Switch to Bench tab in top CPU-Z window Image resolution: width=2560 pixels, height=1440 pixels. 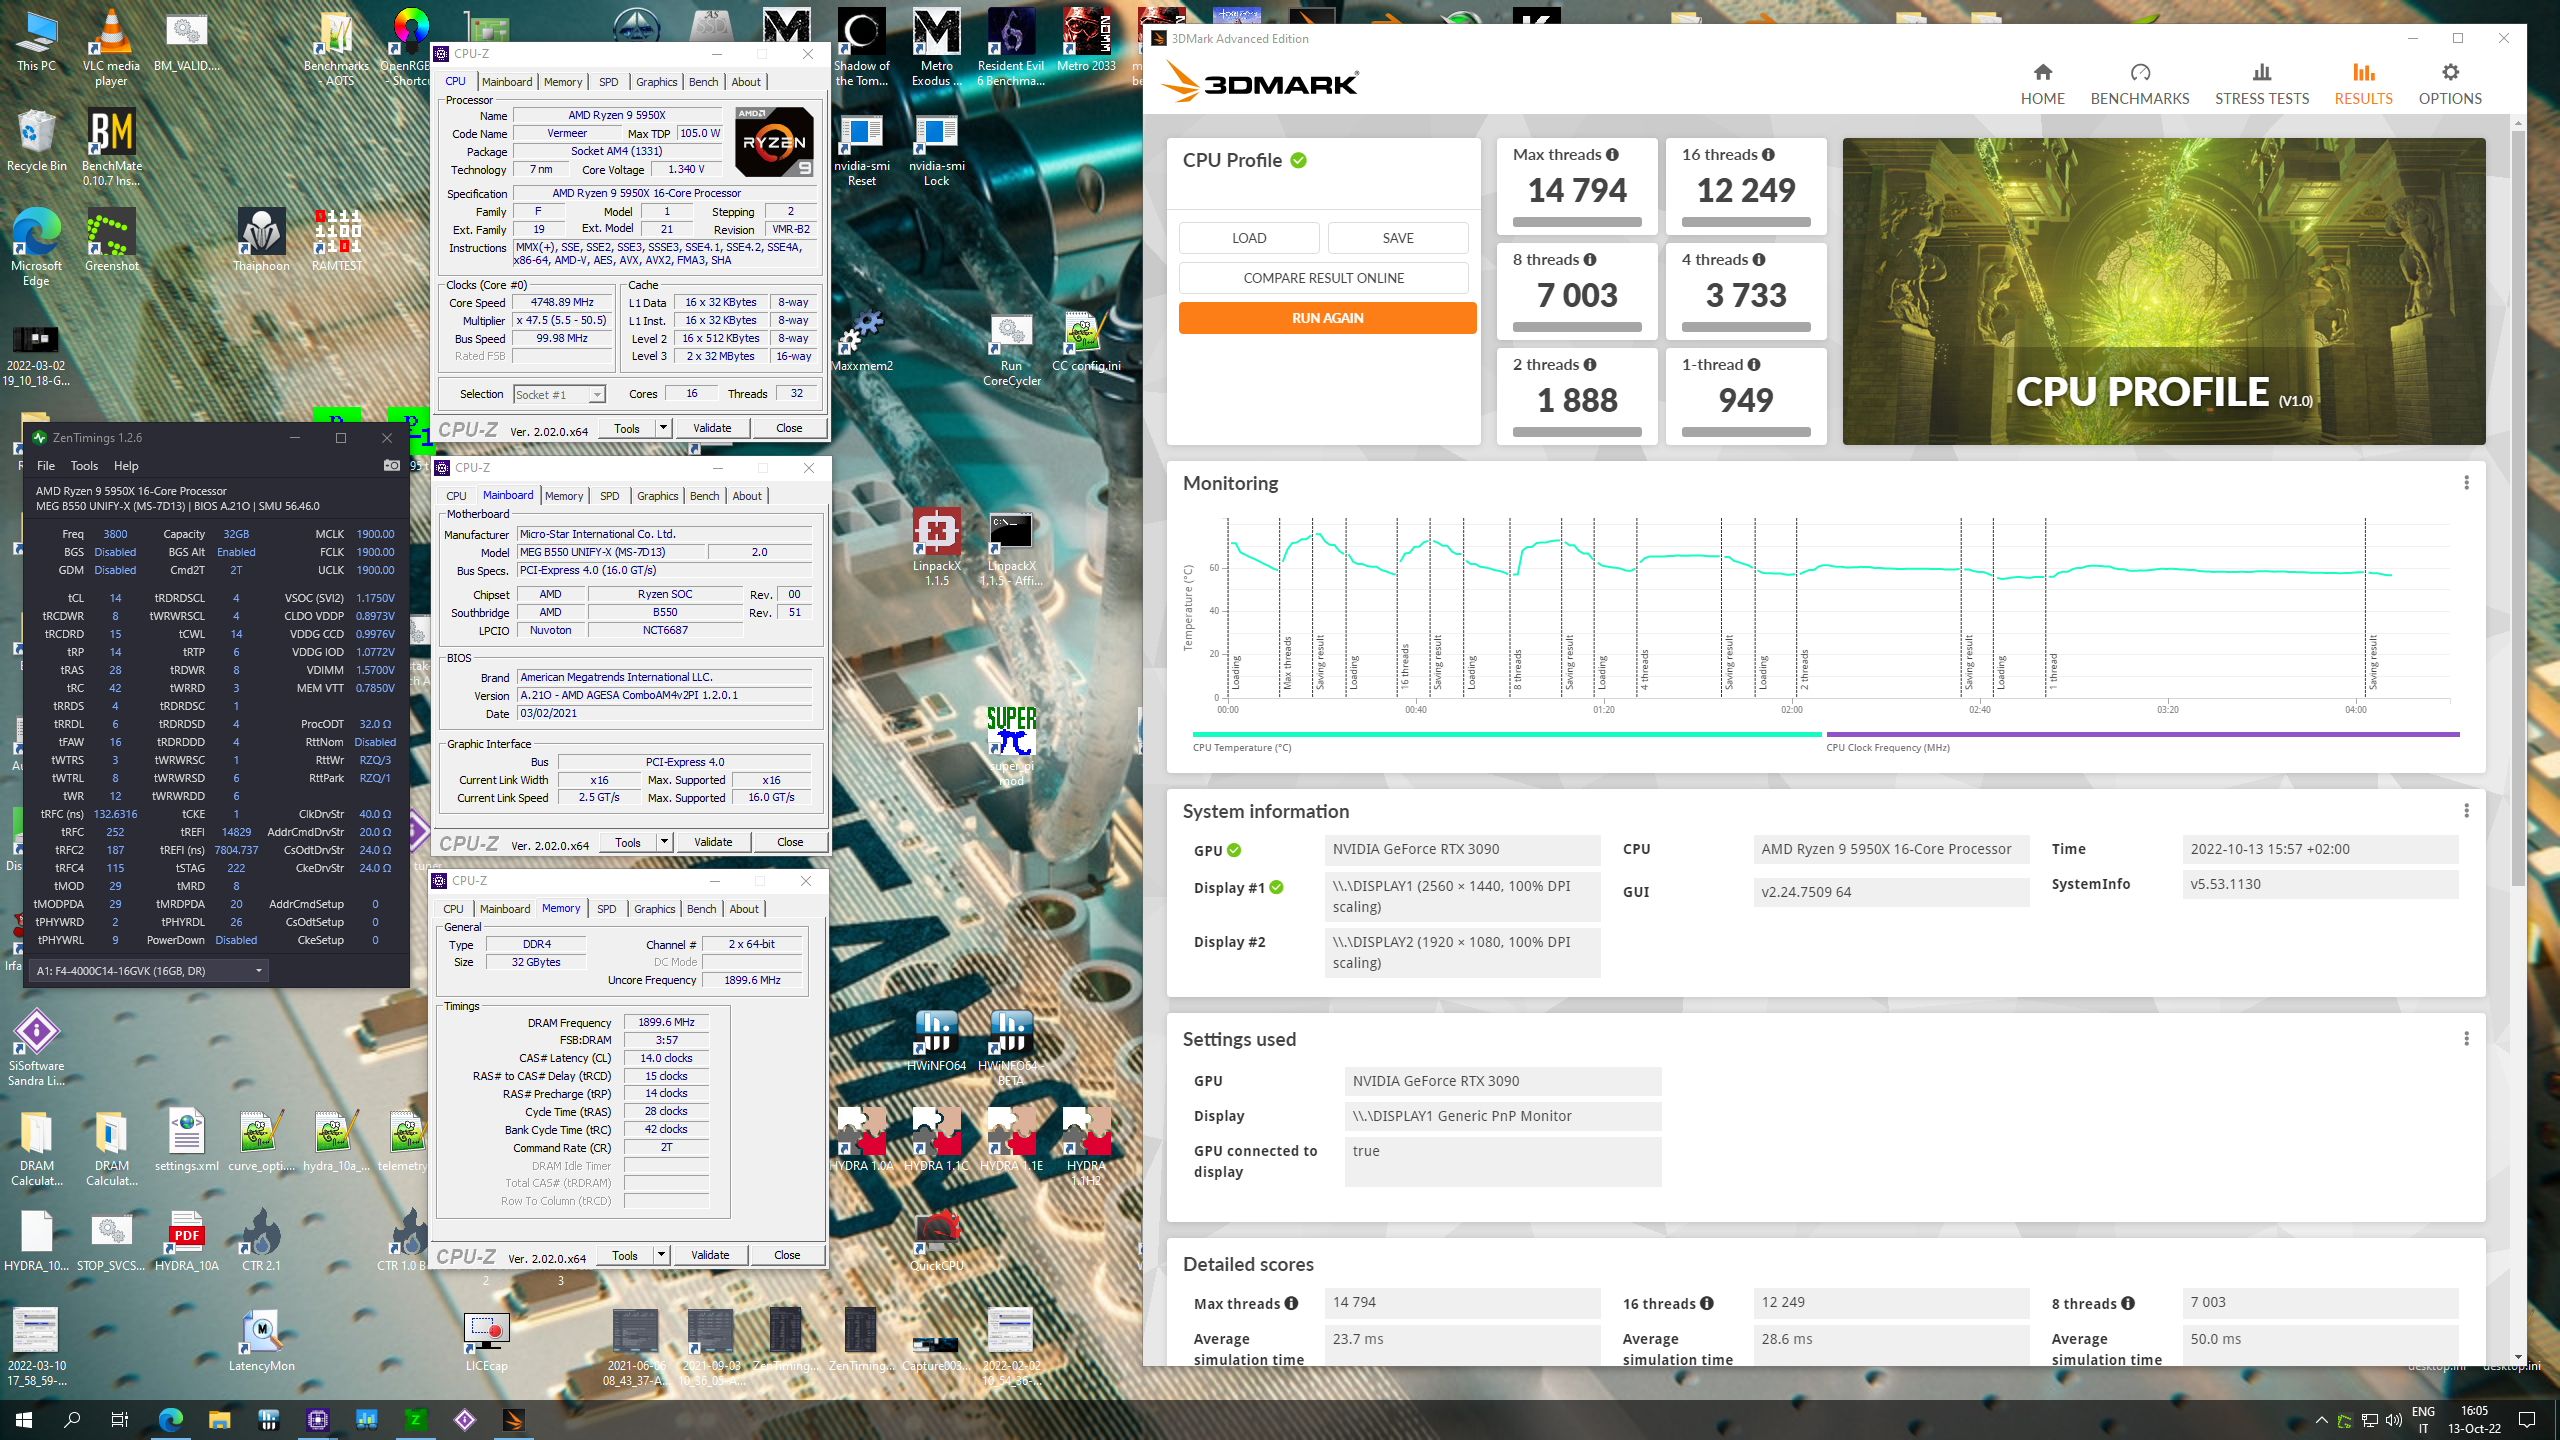703,82
